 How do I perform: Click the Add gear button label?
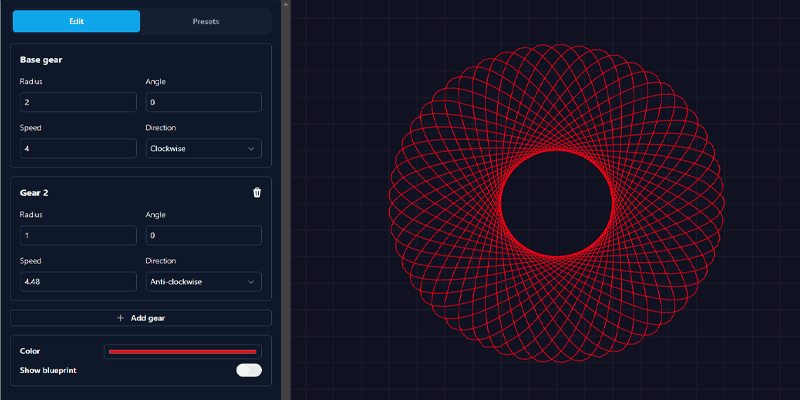tap(148, 318)
